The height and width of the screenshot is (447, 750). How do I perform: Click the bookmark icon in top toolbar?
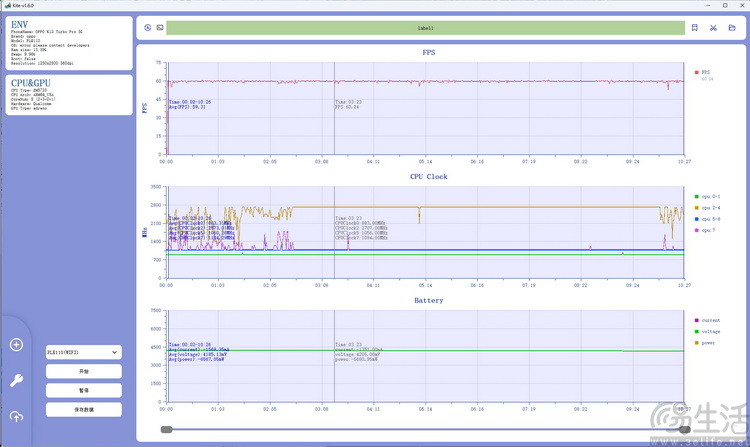pyautogui.click(x=696, y=28)
